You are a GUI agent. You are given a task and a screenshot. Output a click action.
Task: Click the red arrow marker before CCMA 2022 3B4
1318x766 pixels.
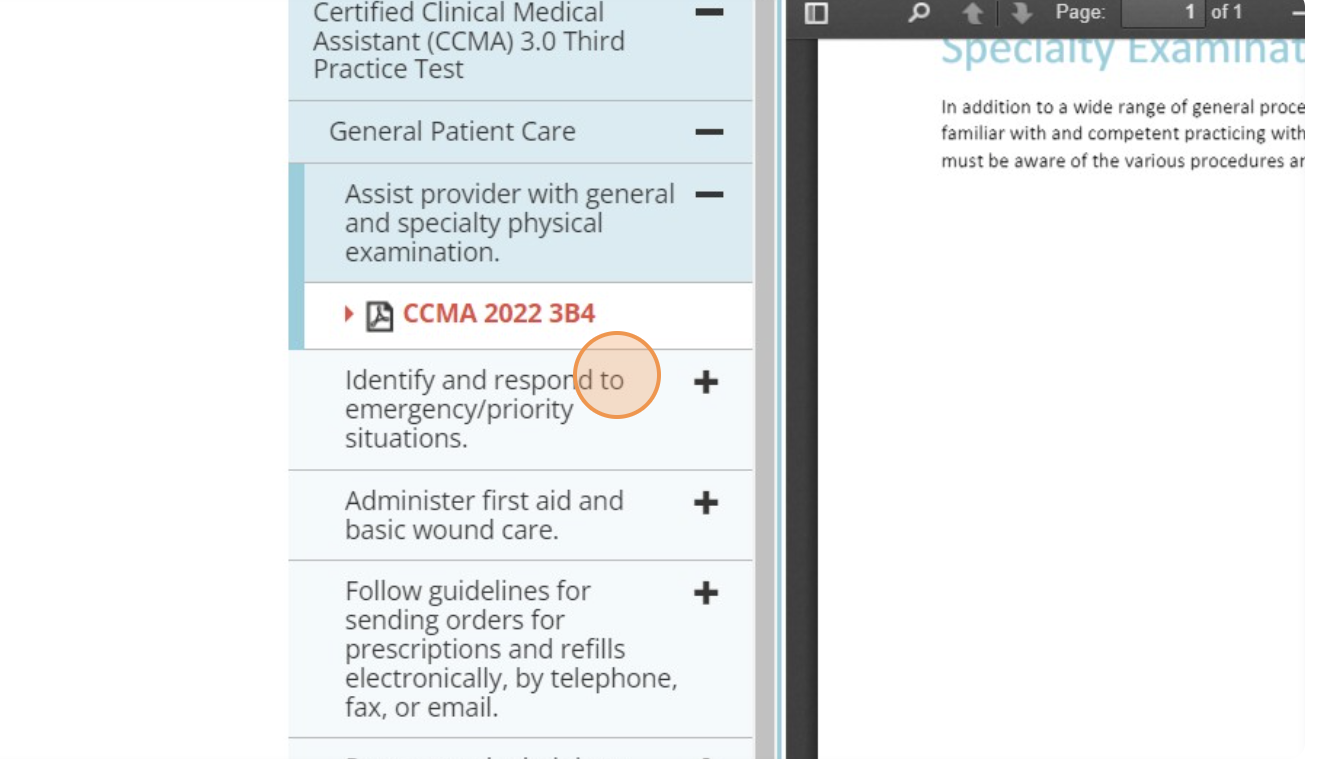coord(349,314)
